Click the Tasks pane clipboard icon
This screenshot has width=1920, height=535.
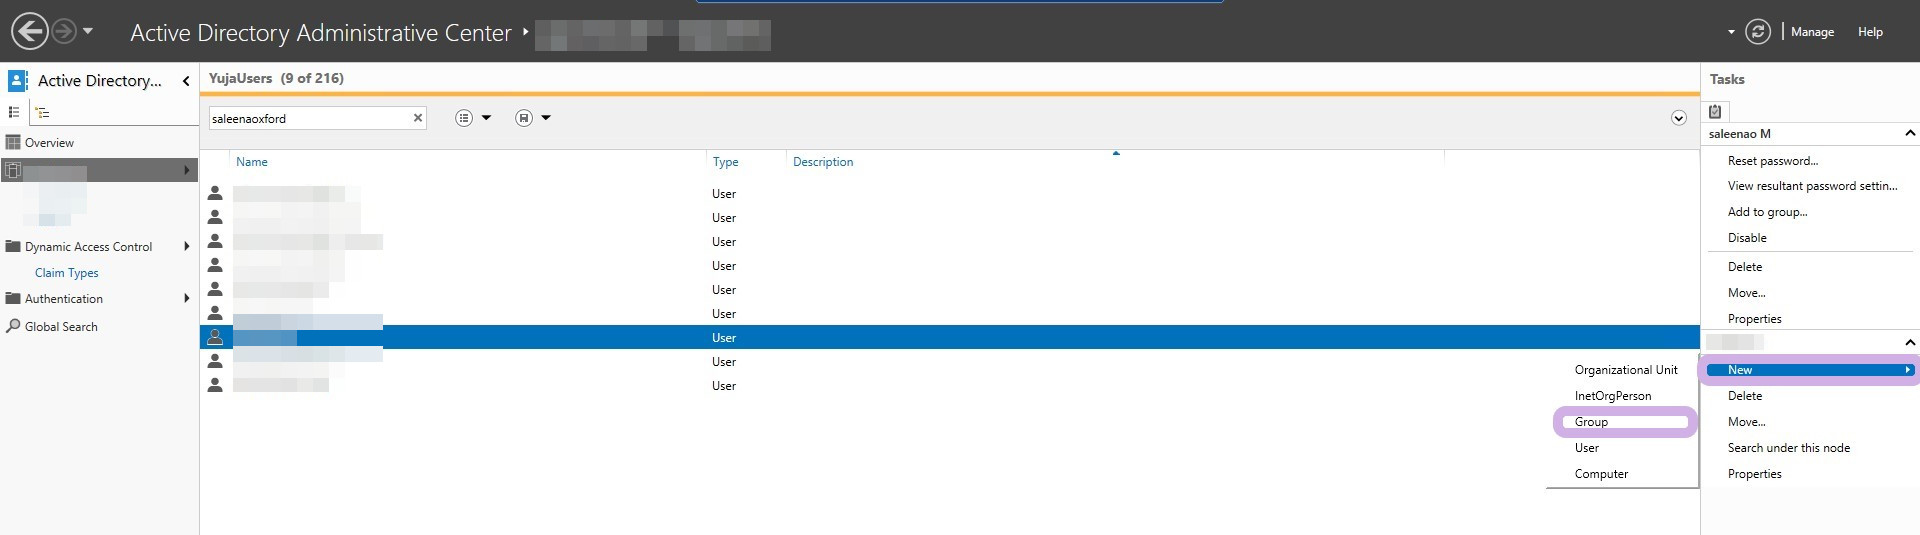1715,112
